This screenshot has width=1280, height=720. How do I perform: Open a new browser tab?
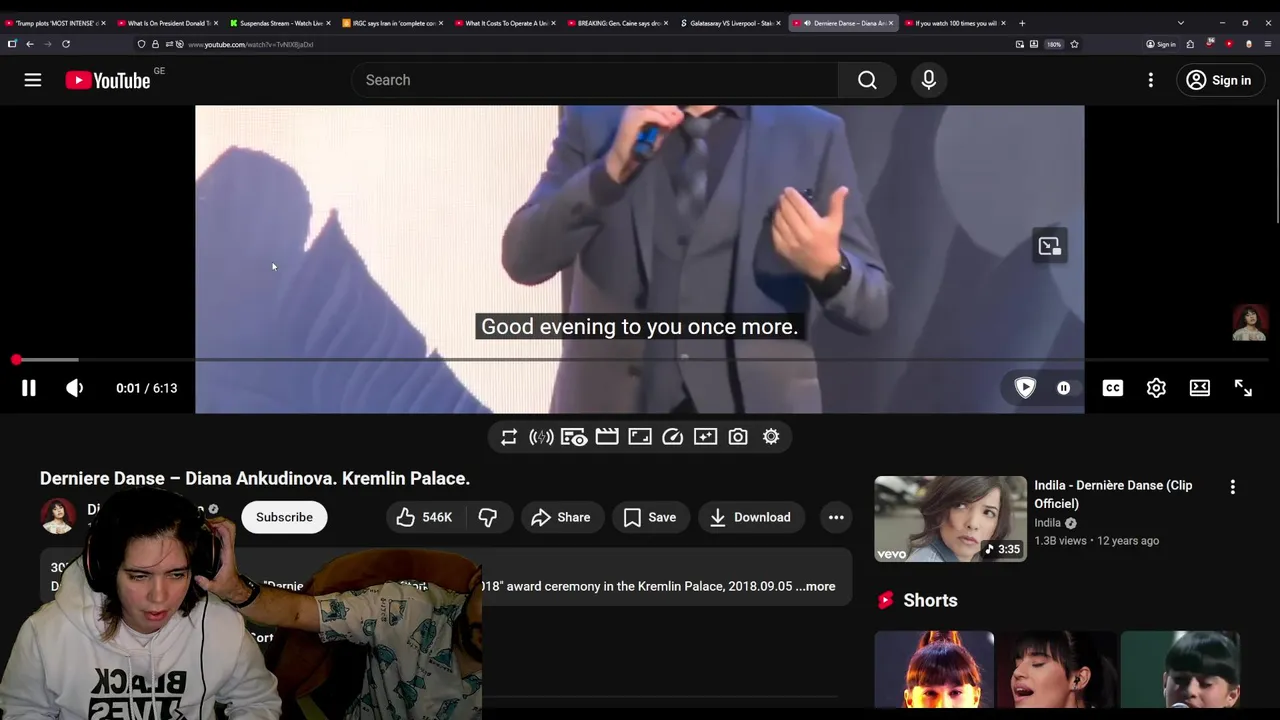(1022, 23)
